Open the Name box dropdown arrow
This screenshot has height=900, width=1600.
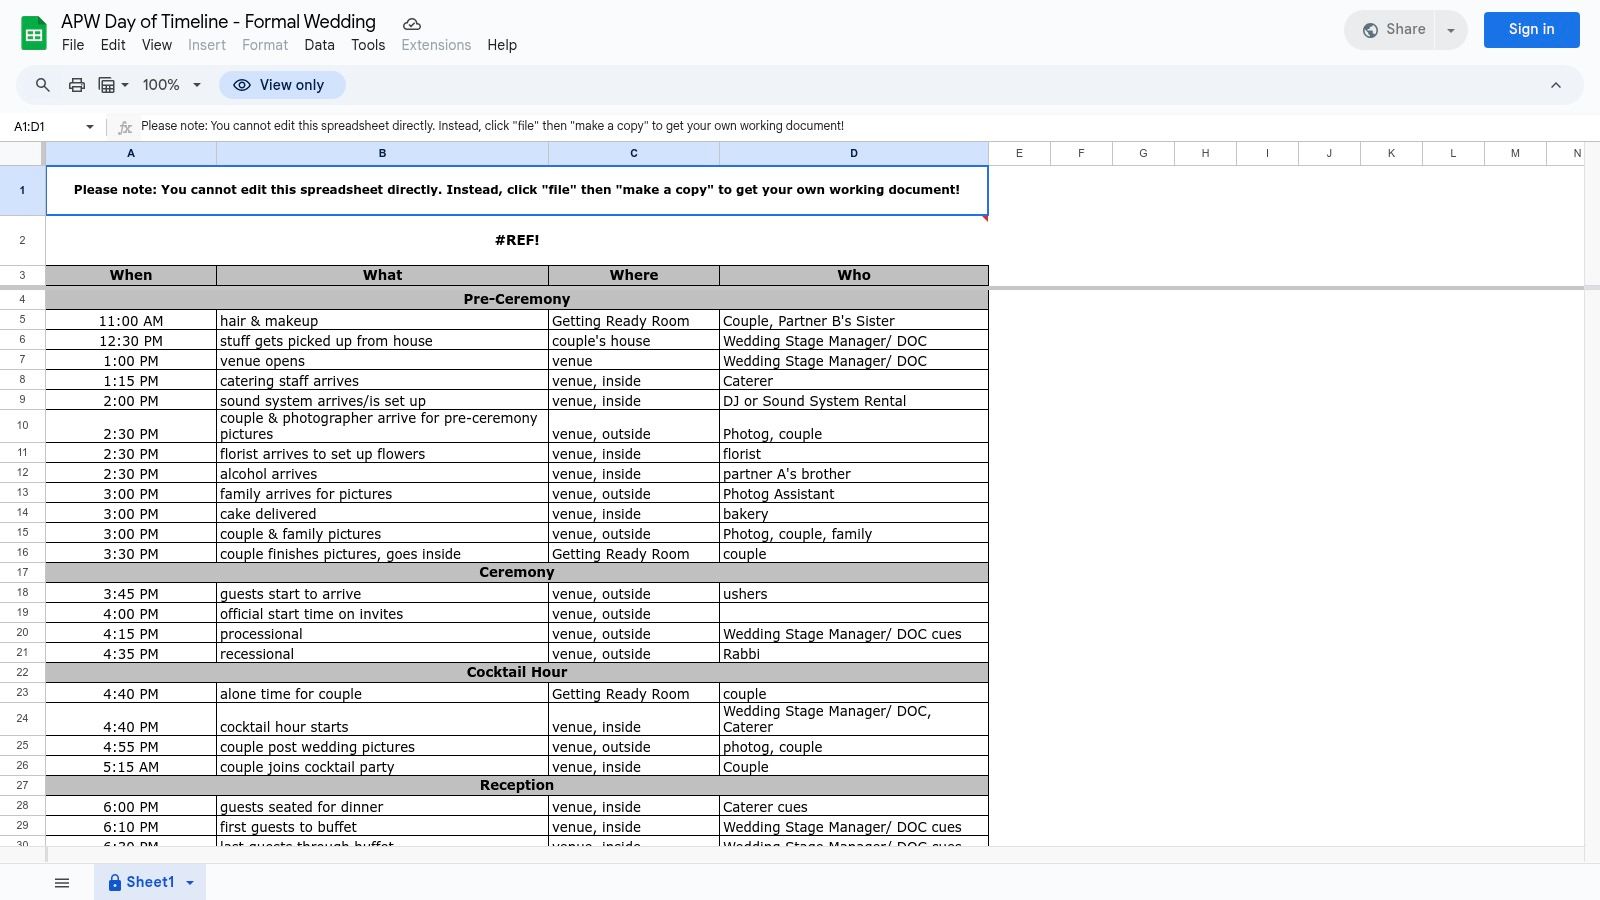coord(90,127)
